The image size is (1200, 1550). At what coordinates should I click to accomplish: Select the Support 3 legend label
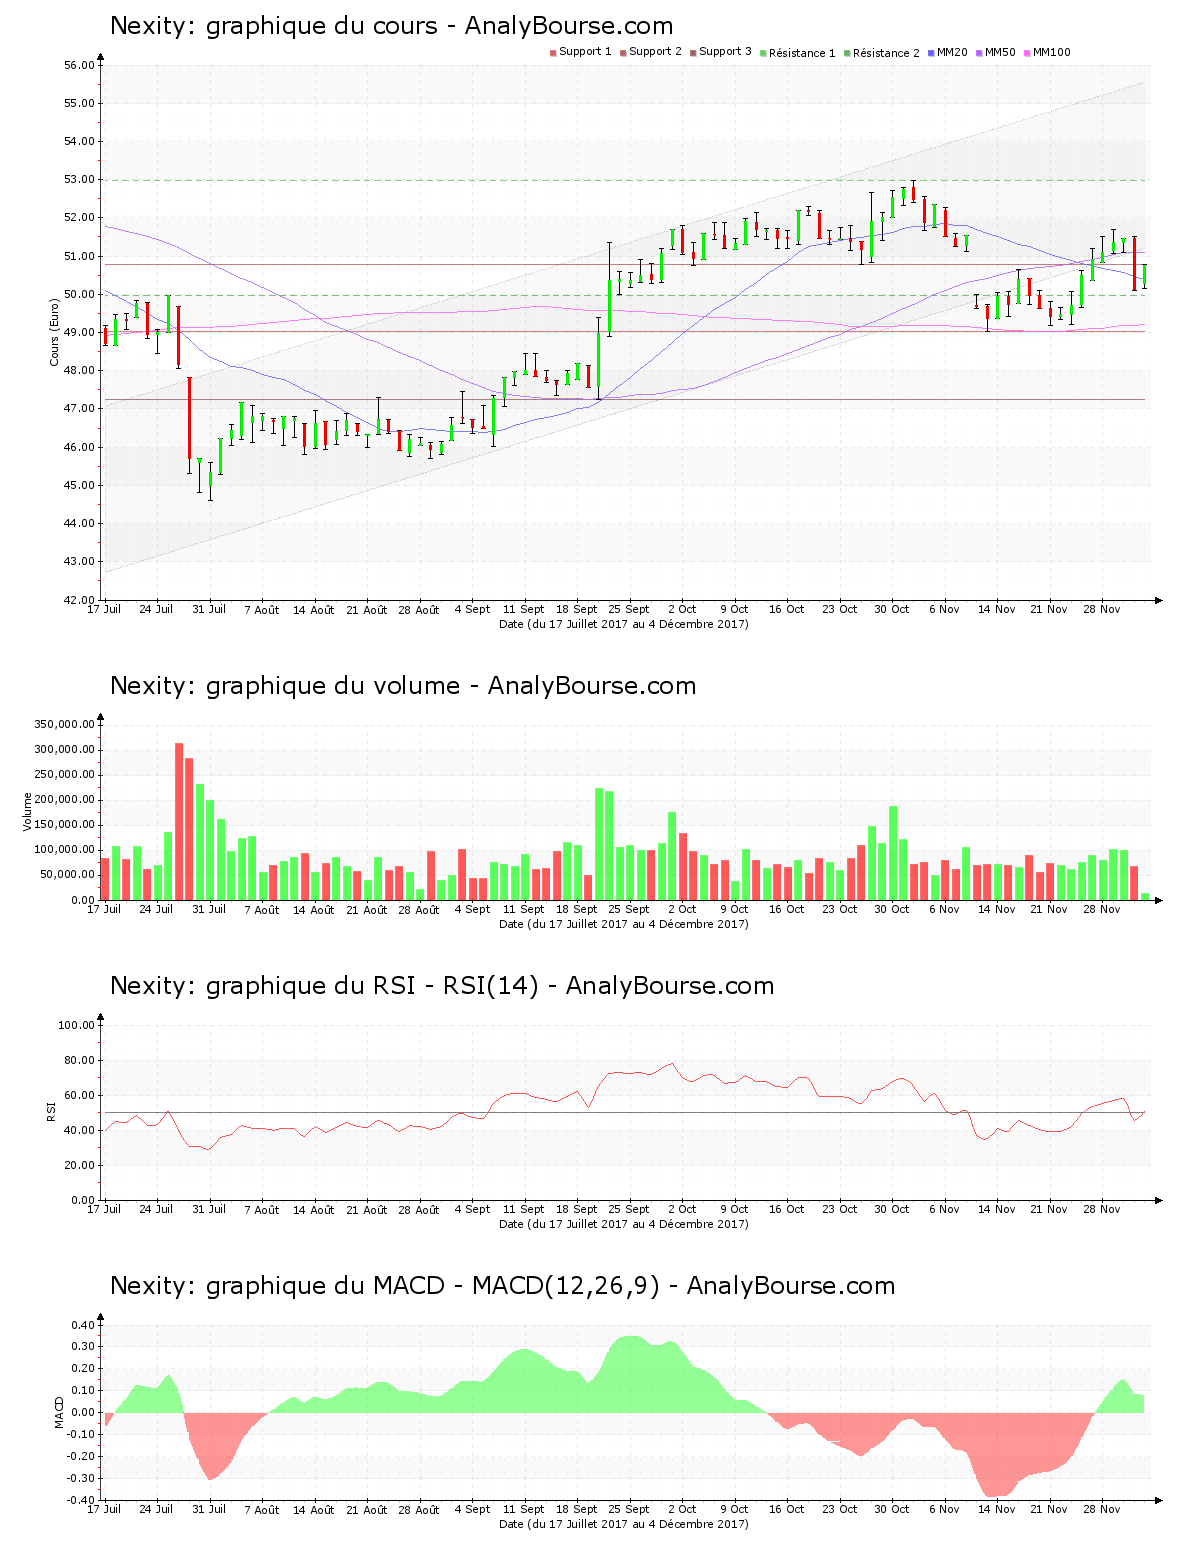point(725,52)
